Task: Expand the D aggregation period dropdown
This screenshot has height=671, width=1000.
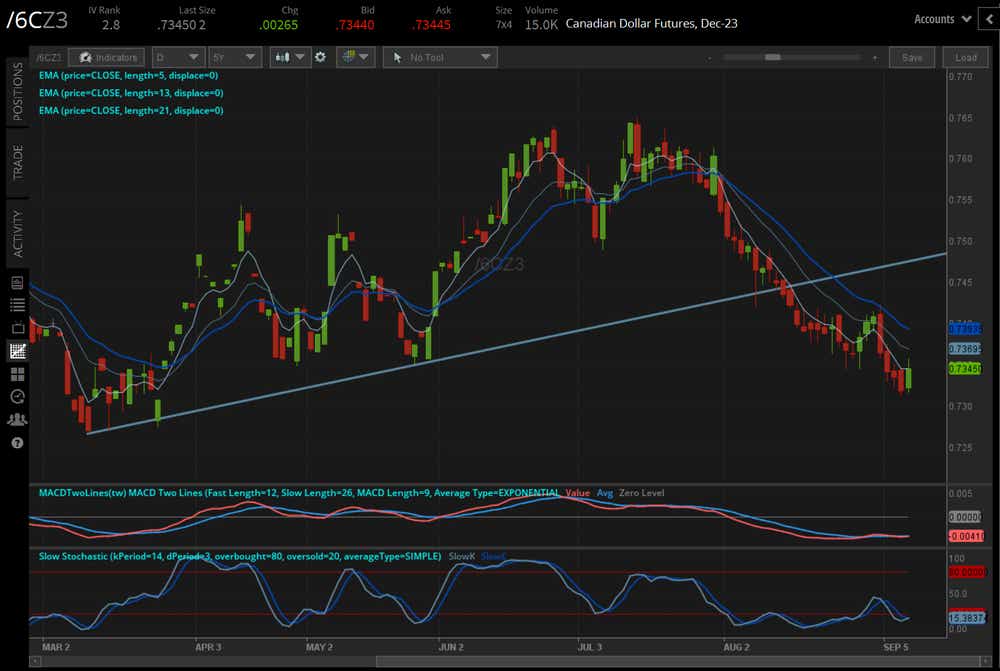Action: pos(178,57)
